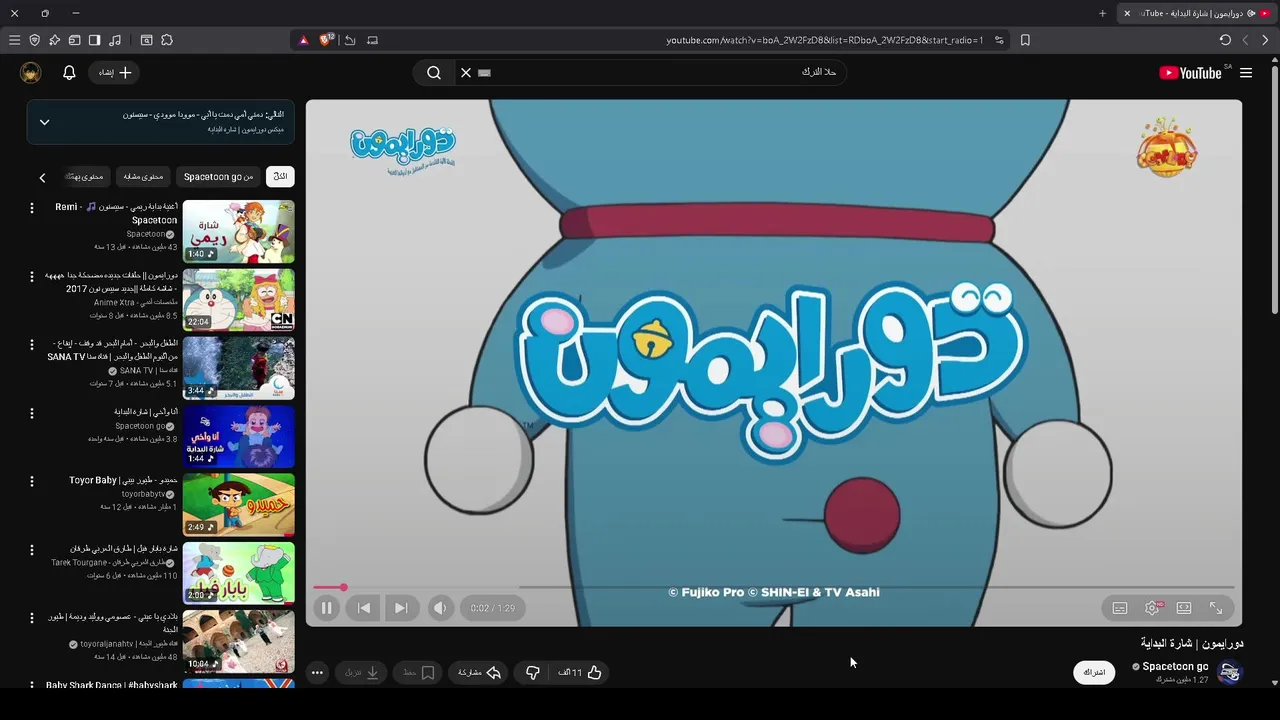This screenshot has height=720, width=1280.
Task: Select the محتوى مشابه filter chip
Action: coord(143,176)
